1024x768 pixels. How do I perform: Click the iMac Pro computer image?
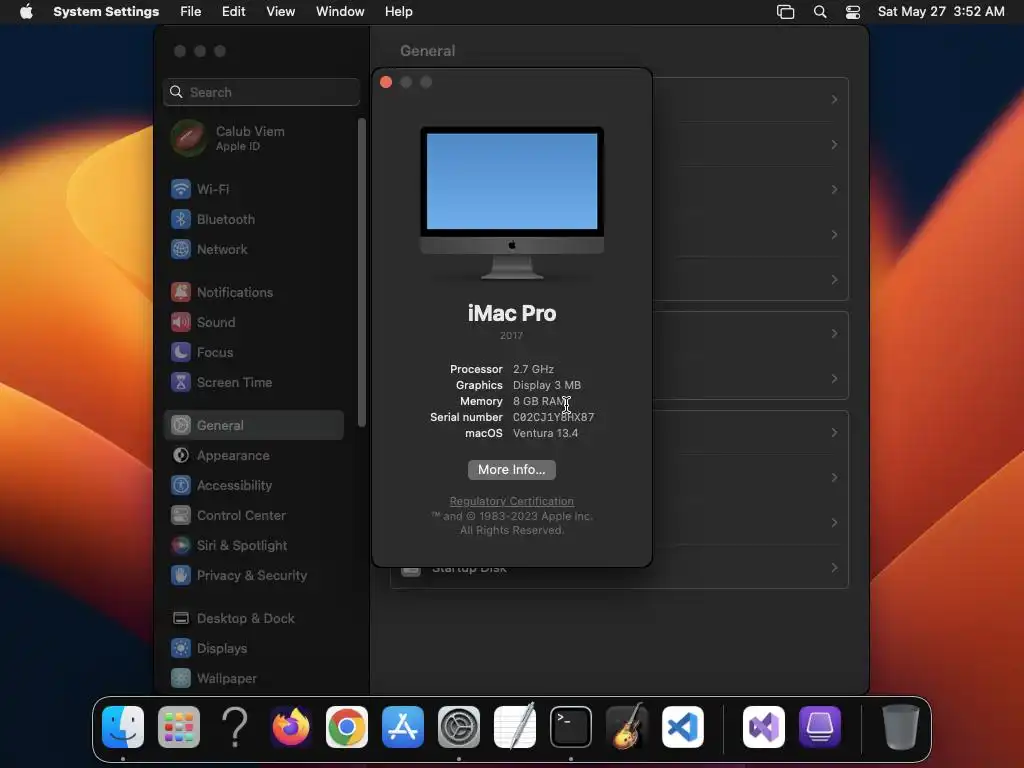tap(512, 203)
